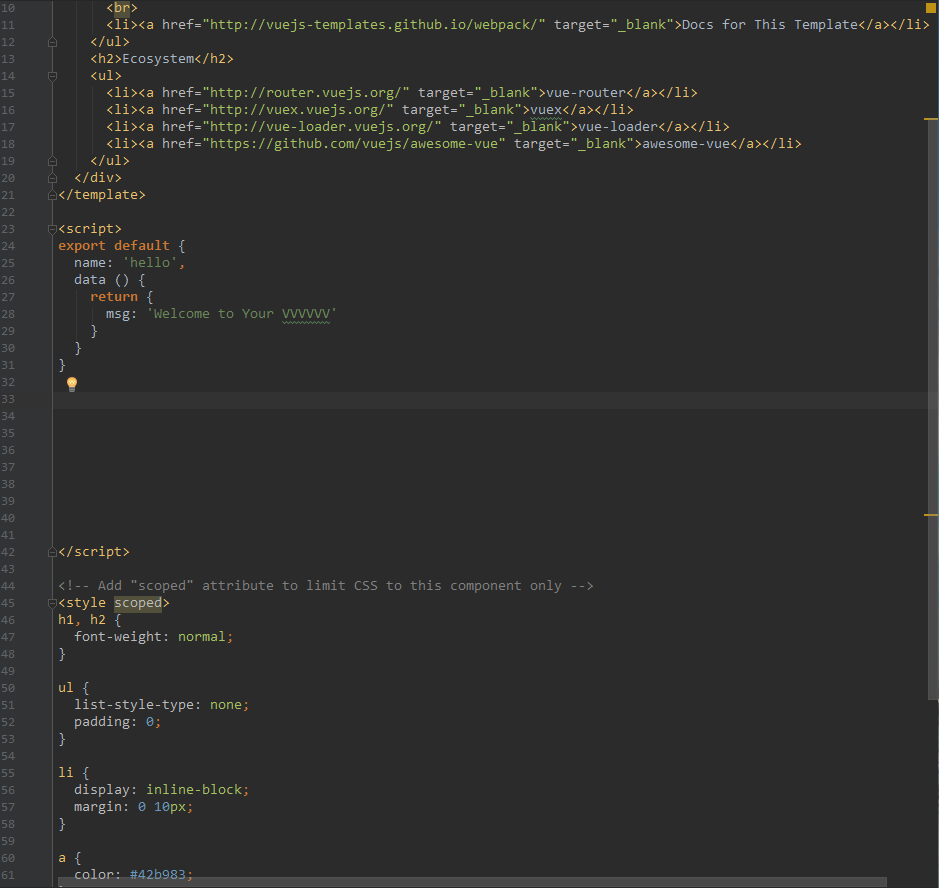Click the HTML comment about scoped attribute
Viewport: 939px width, 888px height.
326,586
